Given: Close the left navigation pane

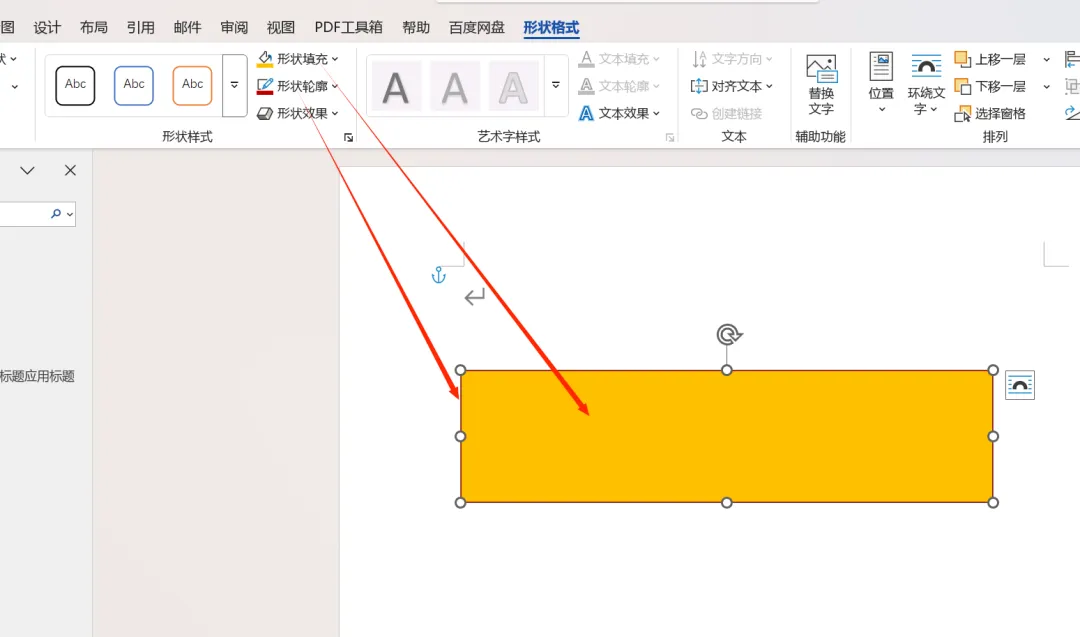Looking at the screenshot, I should 70,170.
